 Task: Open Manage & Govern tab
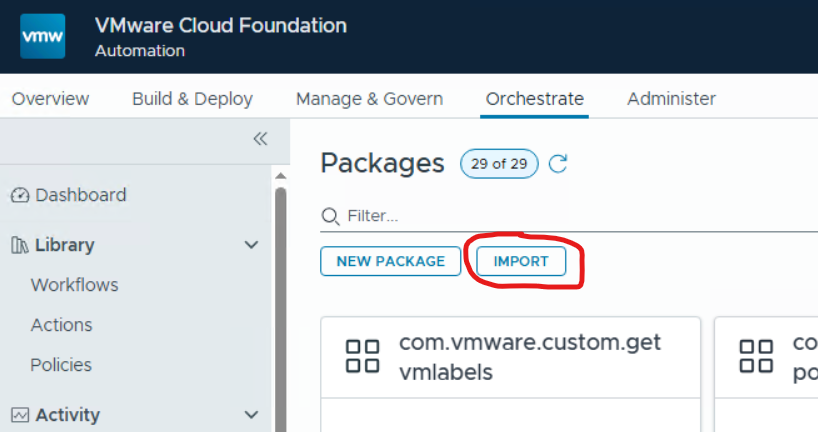click(369, 99)
